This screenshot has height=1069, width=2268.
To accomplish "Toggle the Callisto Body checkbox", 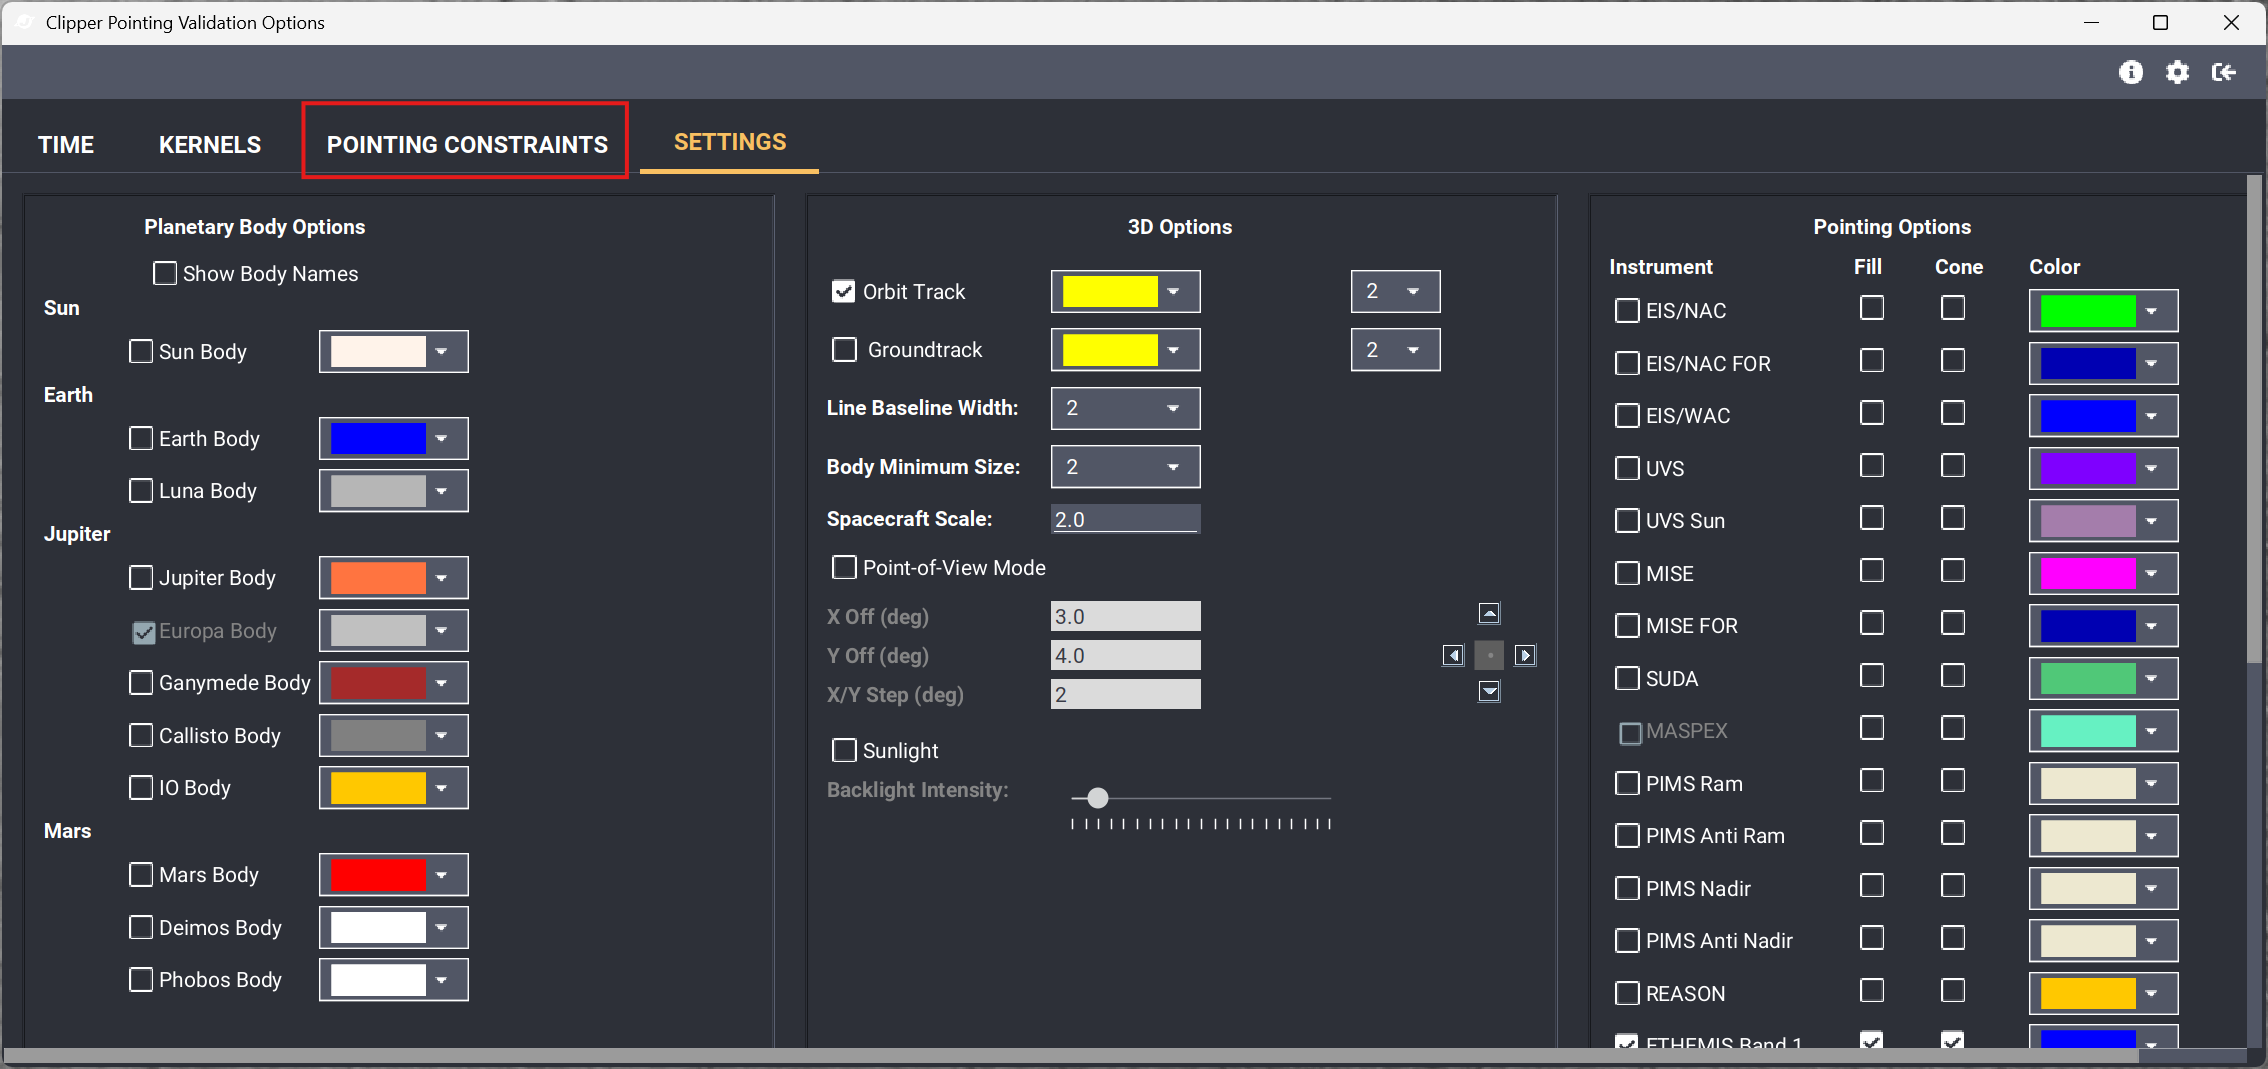I will pos(141,735).
